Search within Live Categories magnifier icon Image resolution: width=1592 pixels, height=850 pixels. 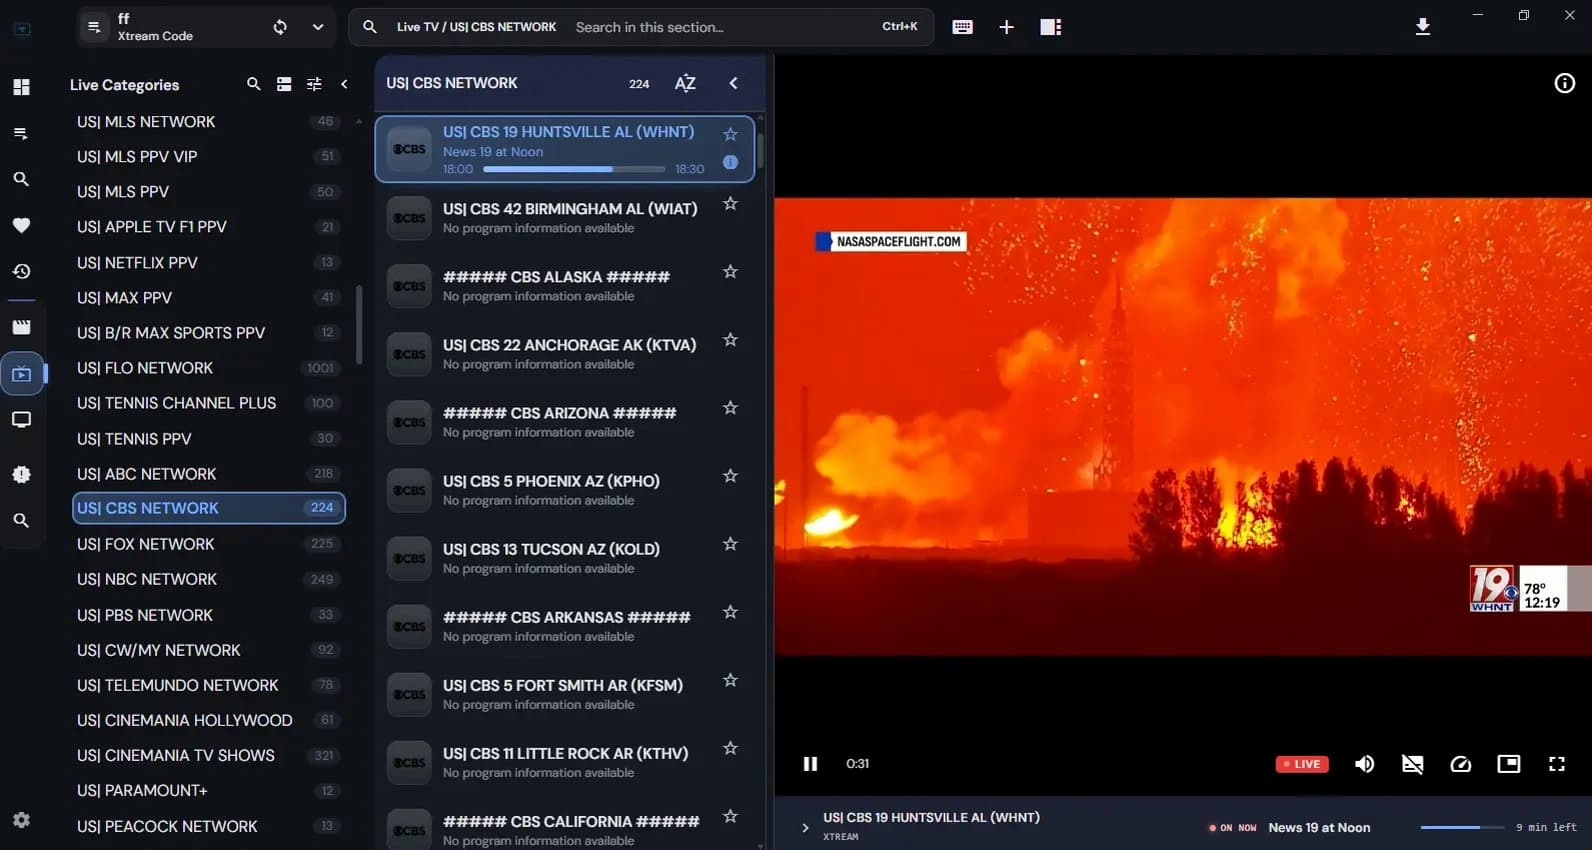[x=254, y=84]
